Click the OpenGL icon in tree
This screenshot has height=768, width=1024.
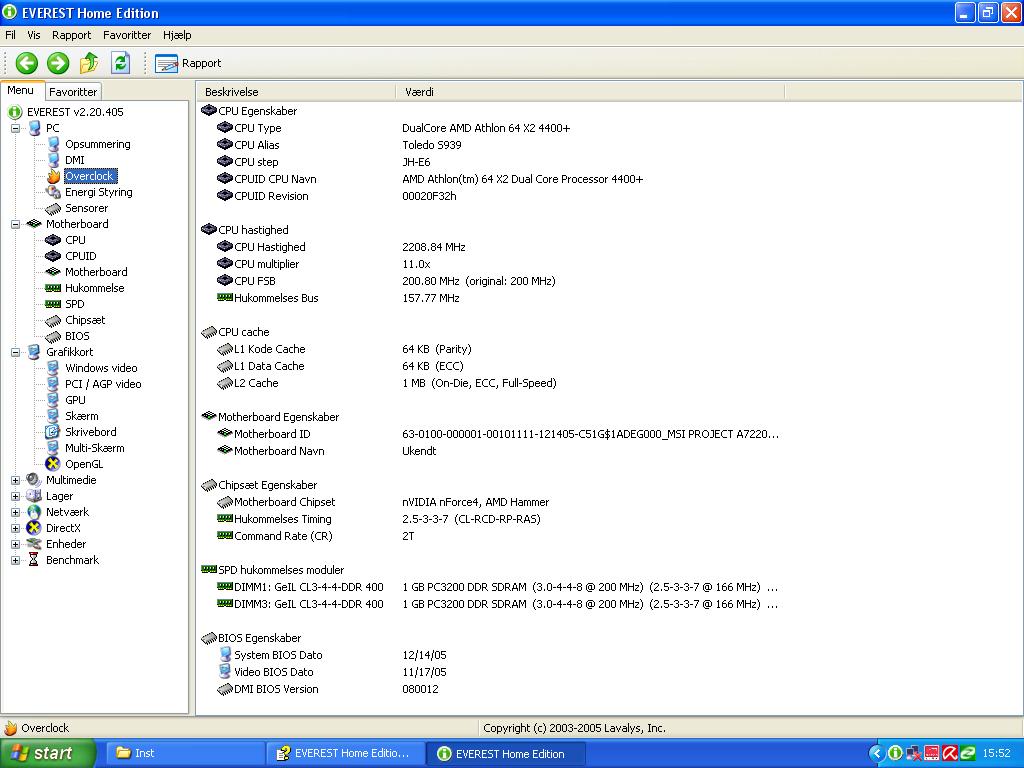(x=53, y=464)
